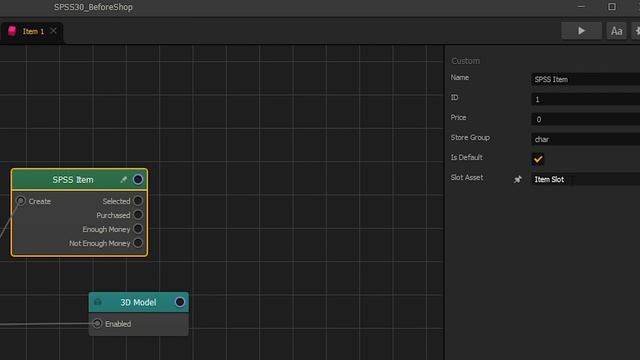Click the pin icon on SPSS Item node
Viewport: 640px width, 360px height.
[x=123, y=180]
